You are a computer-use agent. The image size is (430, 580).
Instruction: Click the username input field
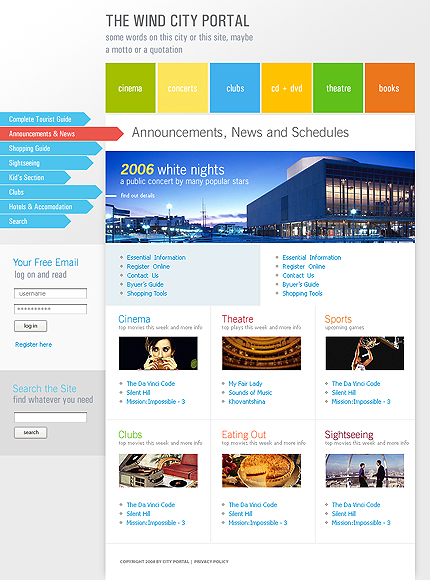[50, 293]
